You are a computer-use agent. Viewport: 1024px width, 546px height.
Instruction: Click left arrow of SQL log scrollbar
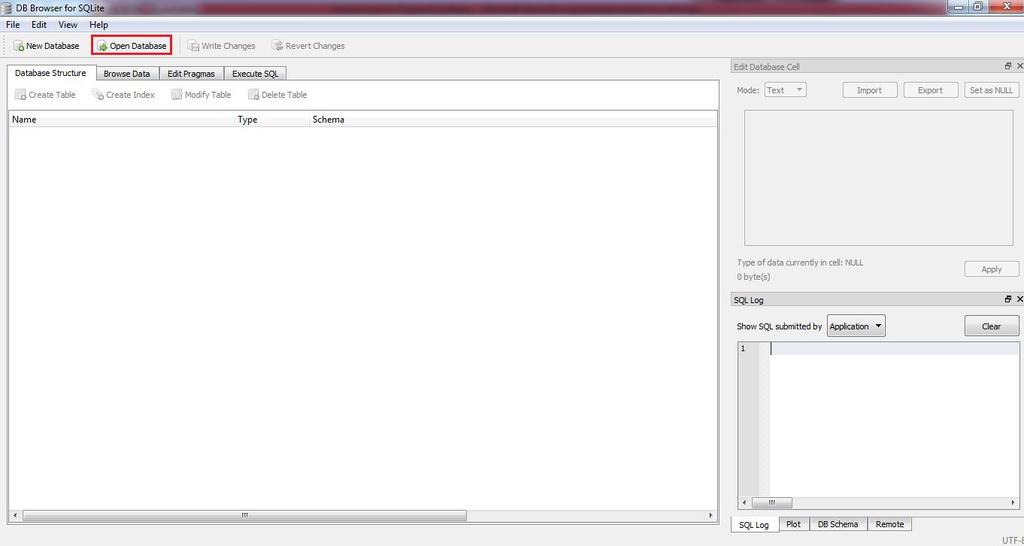click(x=744, y=502)
